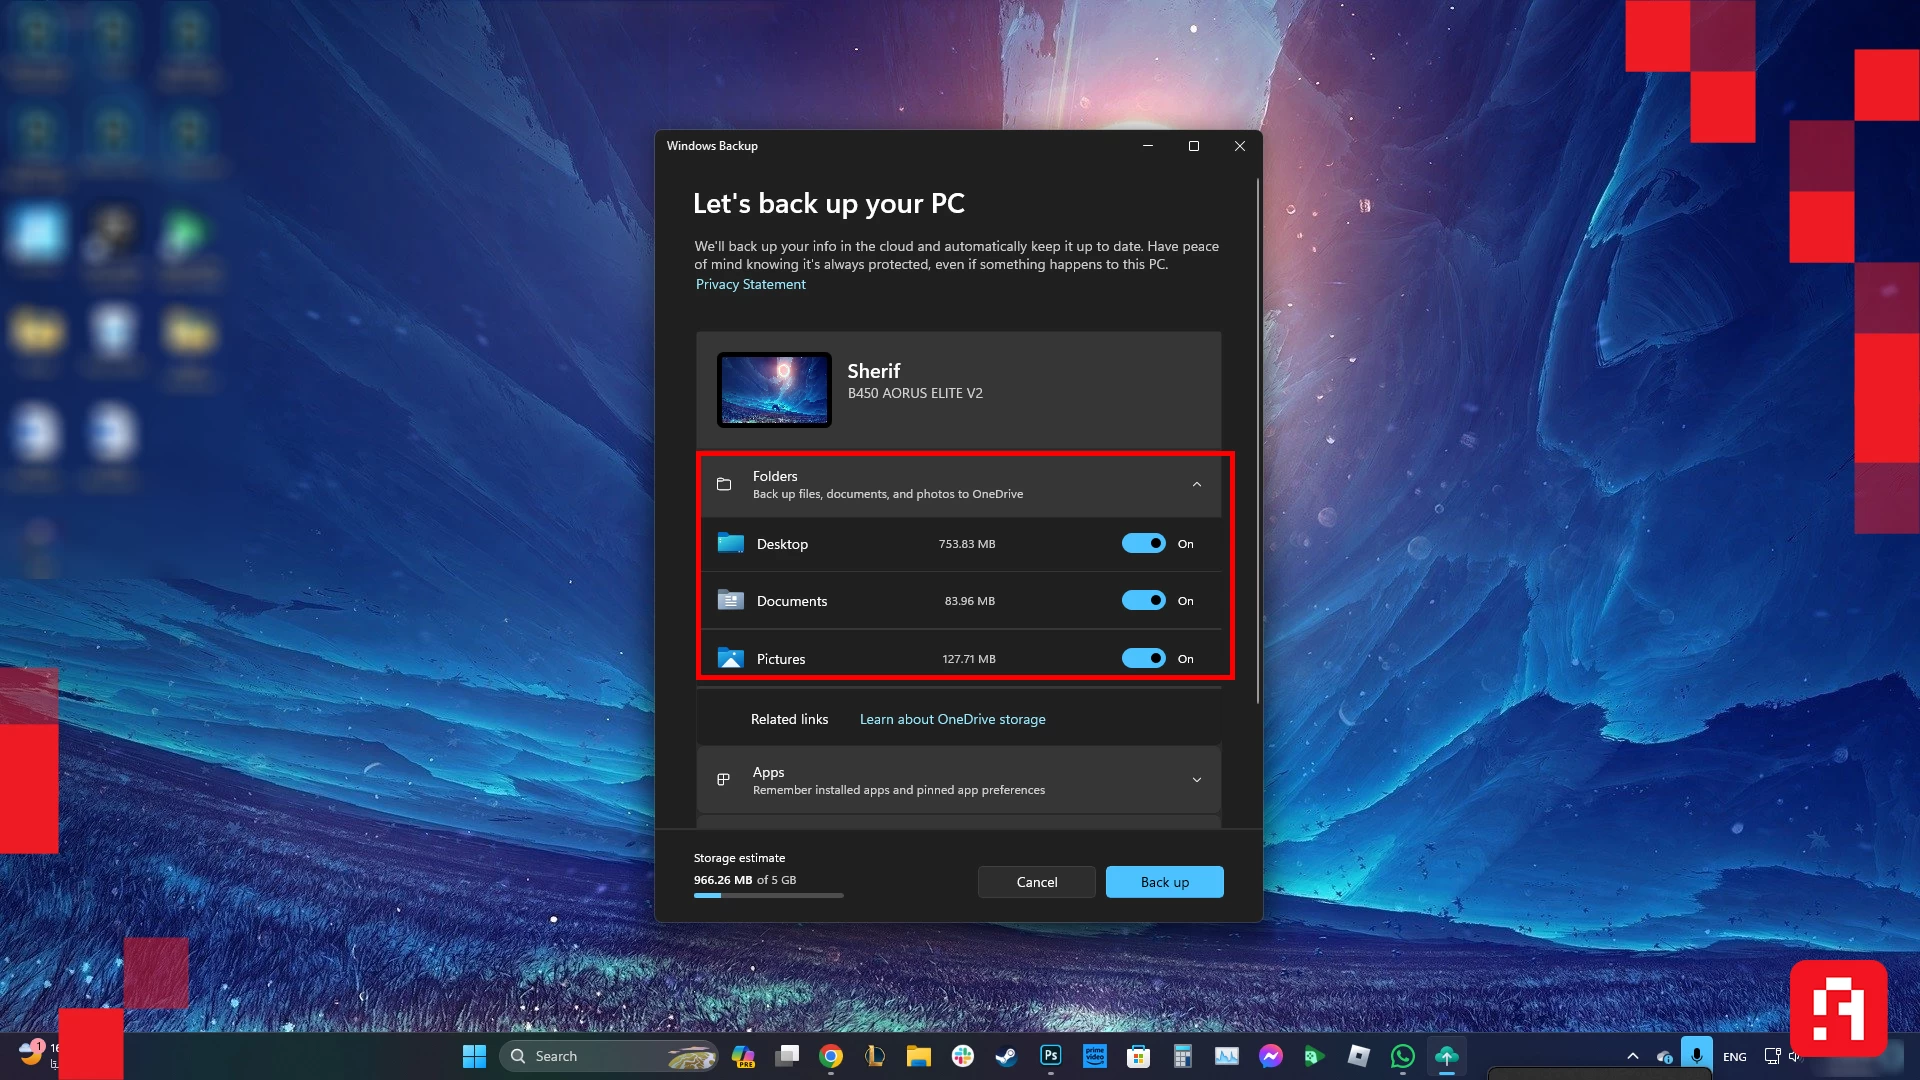The height and width of the screenshot is (1080, 1920).
Task: Click the ENG language indicator
Action: click(1735, 1057)
